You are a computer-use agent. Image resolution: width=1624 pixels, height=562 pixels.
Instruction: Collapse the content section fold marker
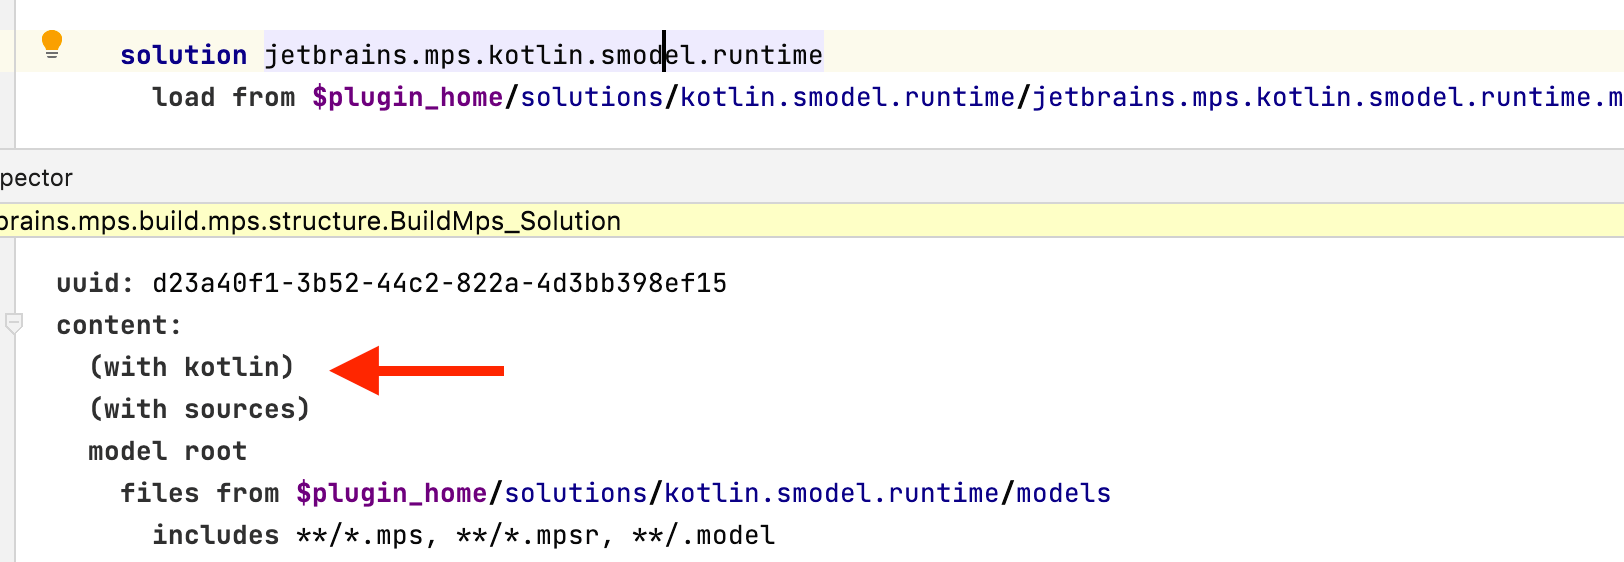14,324
